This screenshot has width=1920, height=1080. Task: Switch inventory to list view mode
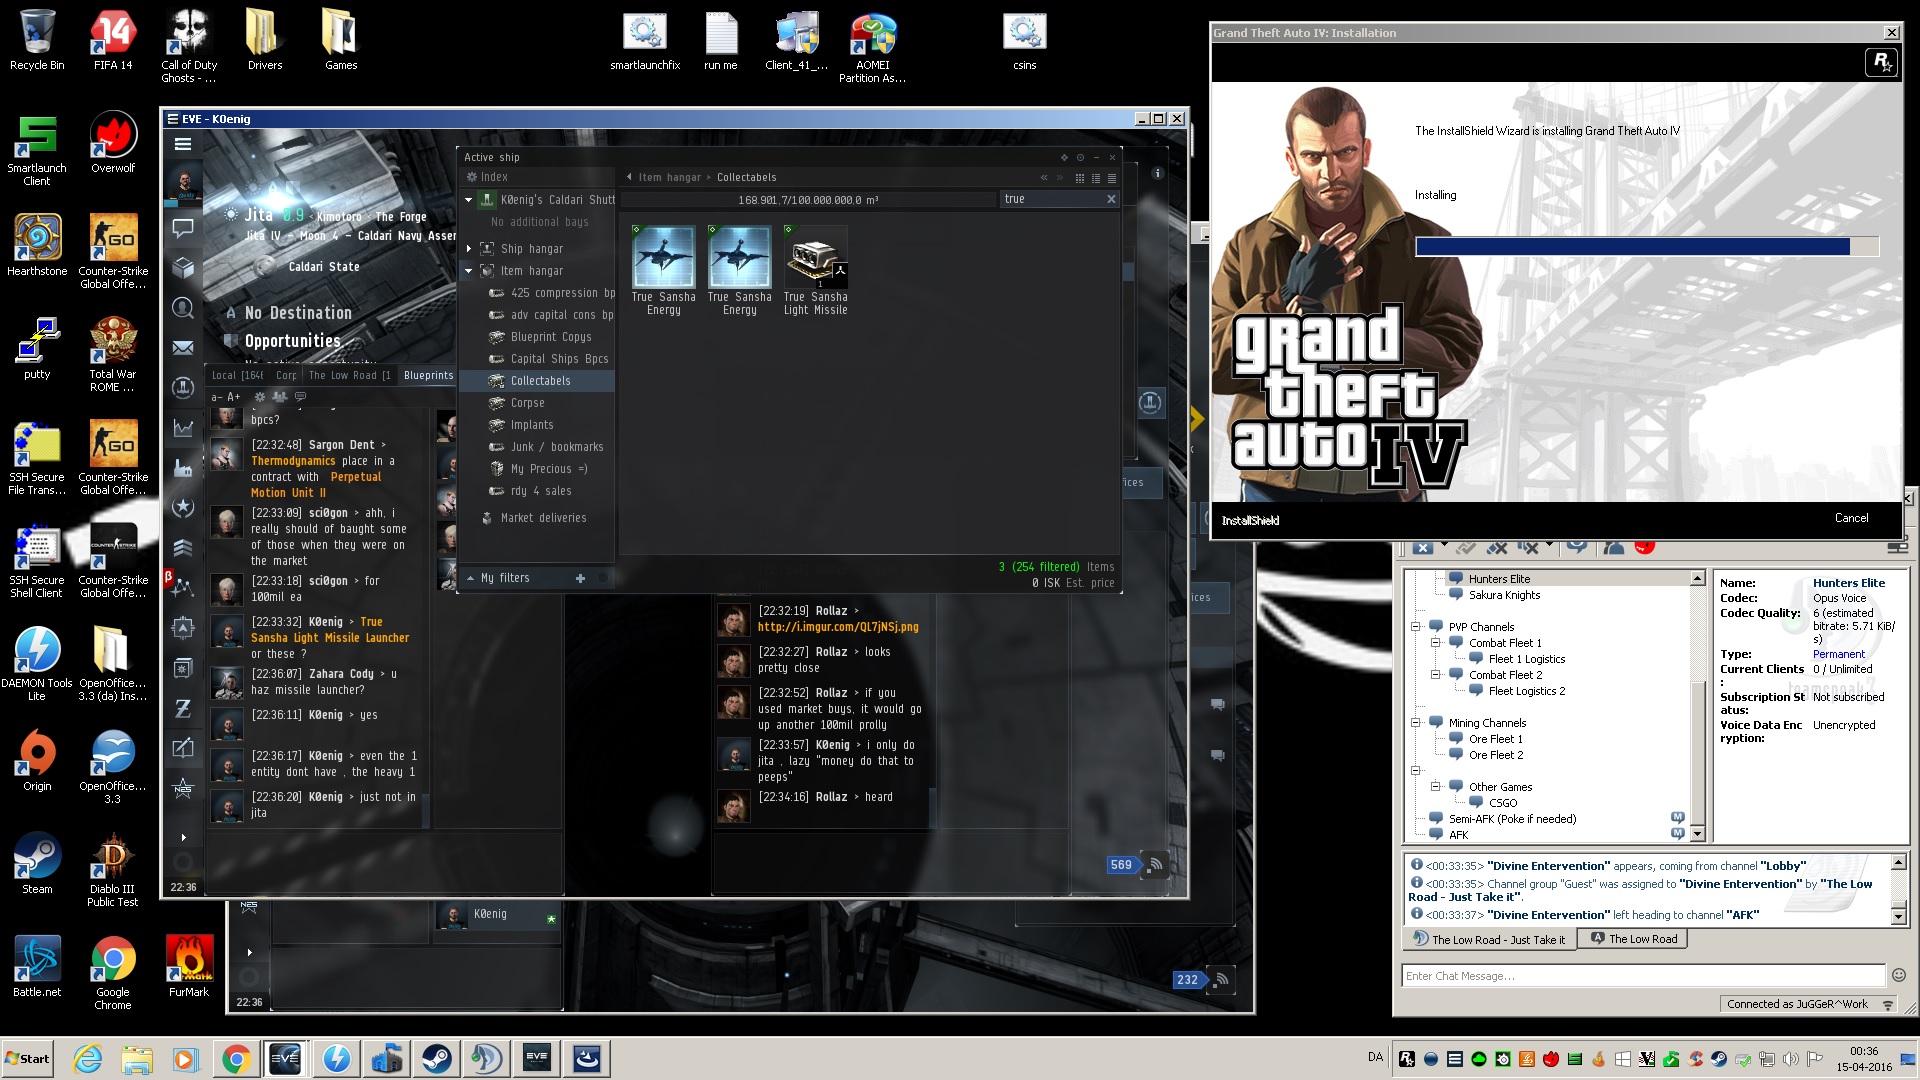coord(1112,178)
